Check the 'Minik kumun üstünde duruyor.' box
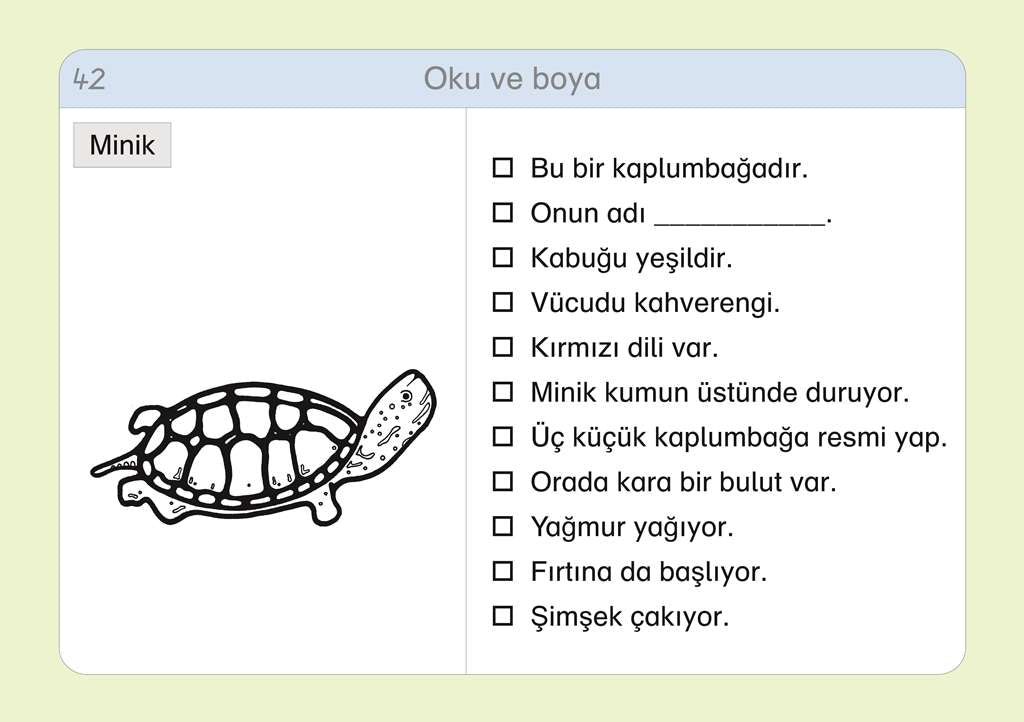1024x722 pixels. (502, 392)
